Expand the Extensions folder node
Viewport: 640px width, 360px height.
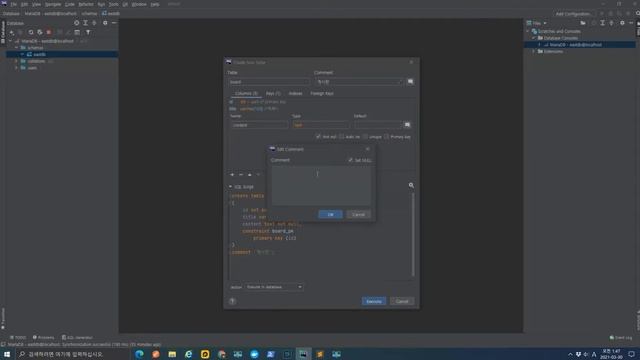(534, 51)
